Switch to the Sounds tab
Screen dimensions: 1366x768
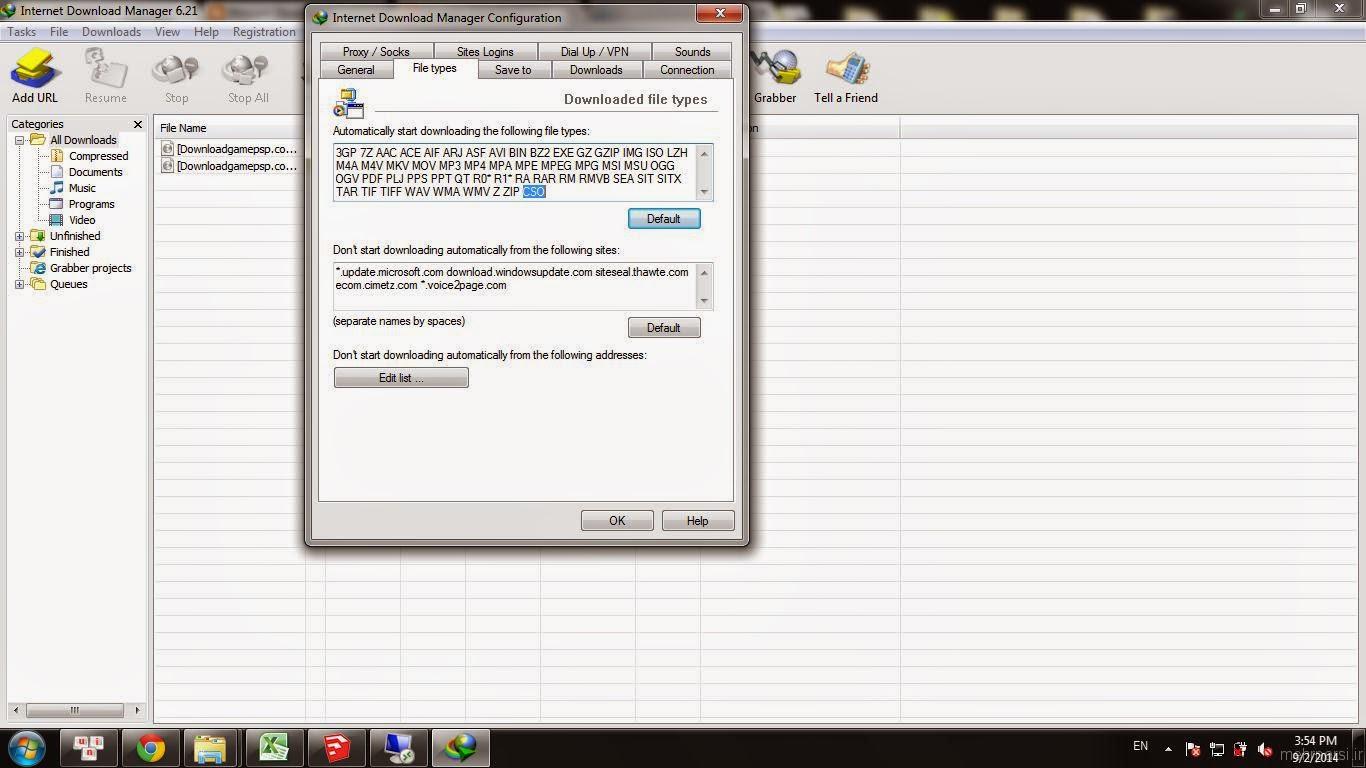(x=692, y=52)
